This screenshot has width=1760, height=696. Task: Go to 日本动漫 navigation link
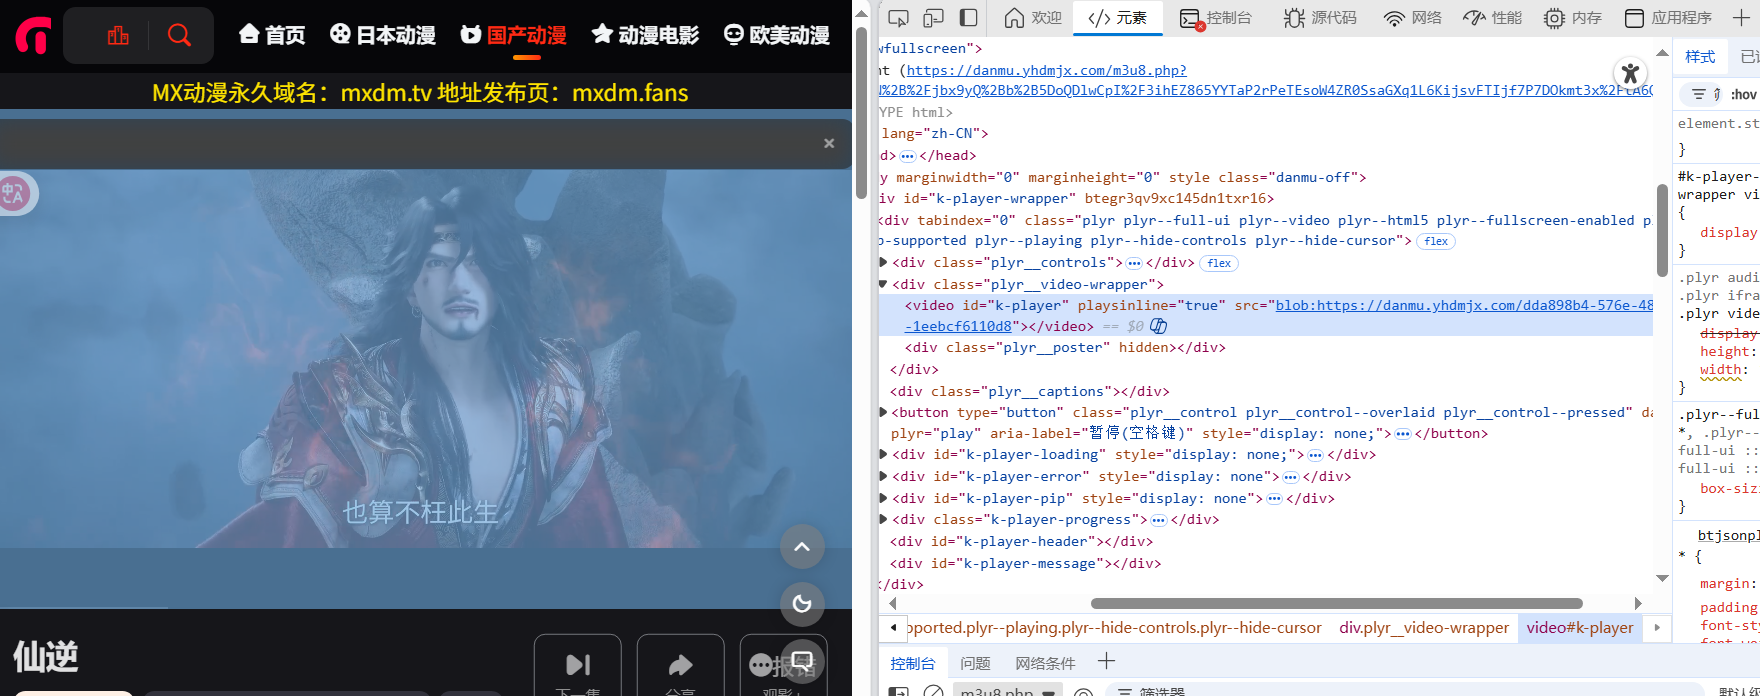(383, 35)
